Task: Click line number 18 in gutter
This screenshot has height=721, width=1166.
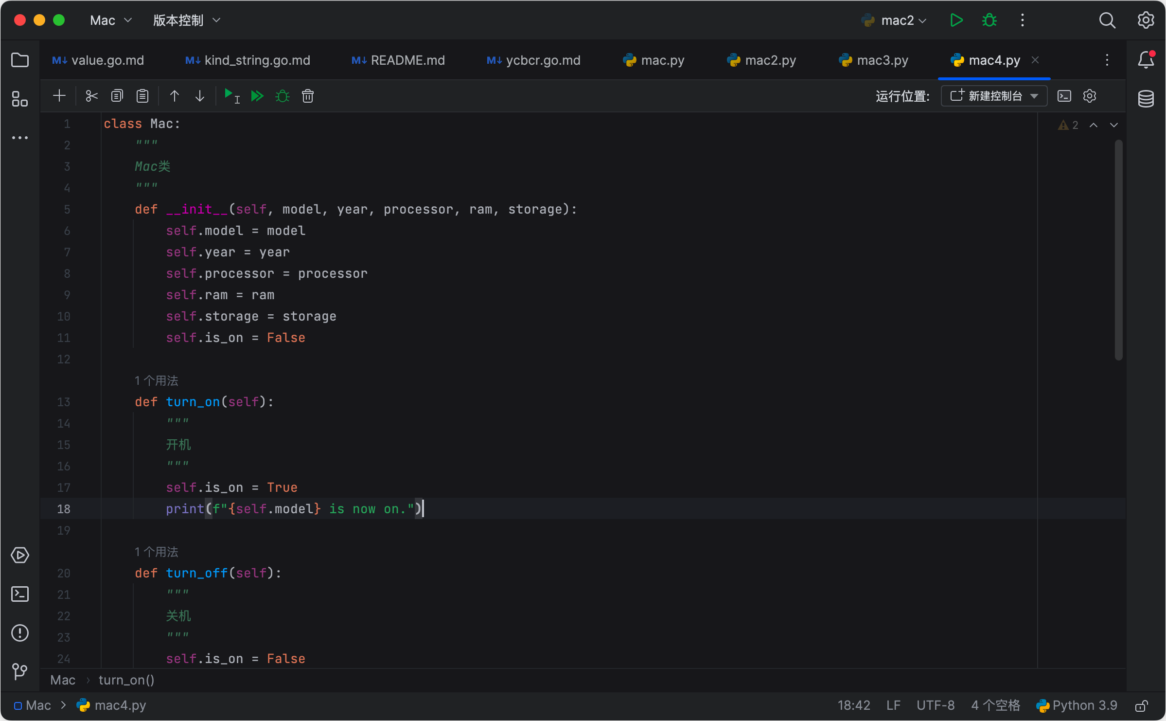Action: pos(64,509)
